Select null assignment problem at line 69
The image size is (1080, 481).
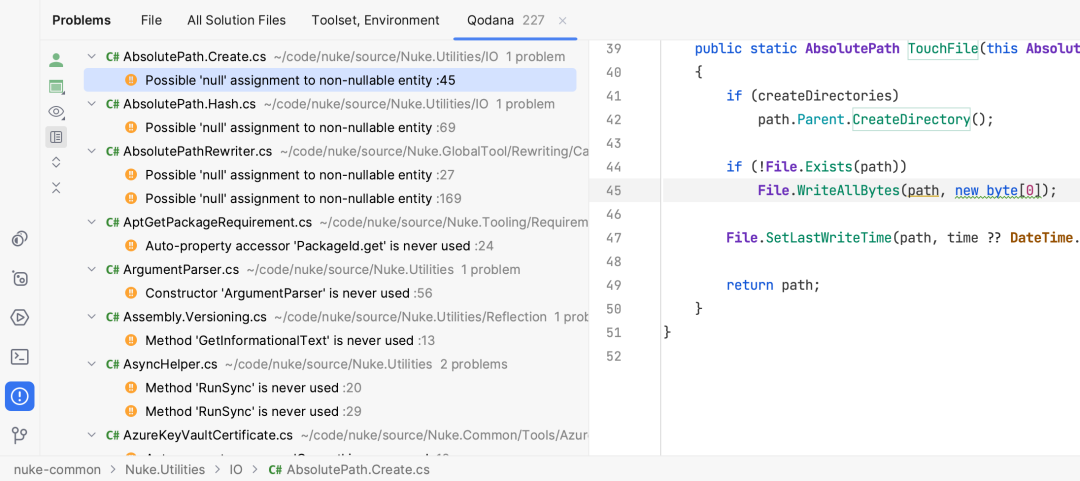pos(330,127)
